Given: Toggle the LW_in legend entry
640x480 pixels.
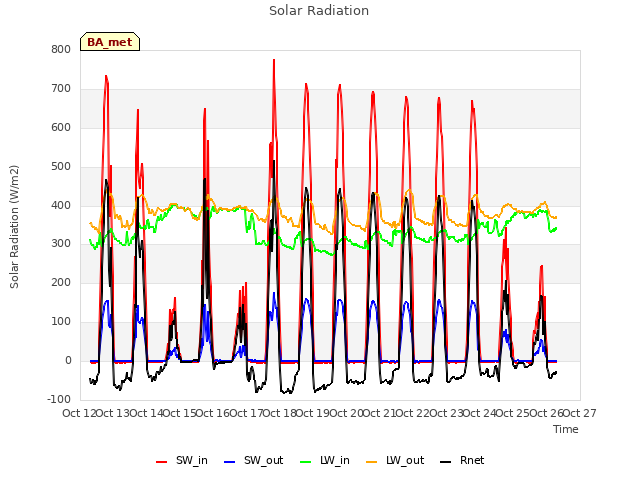Looking at the screenshot, I should [325, 460].
